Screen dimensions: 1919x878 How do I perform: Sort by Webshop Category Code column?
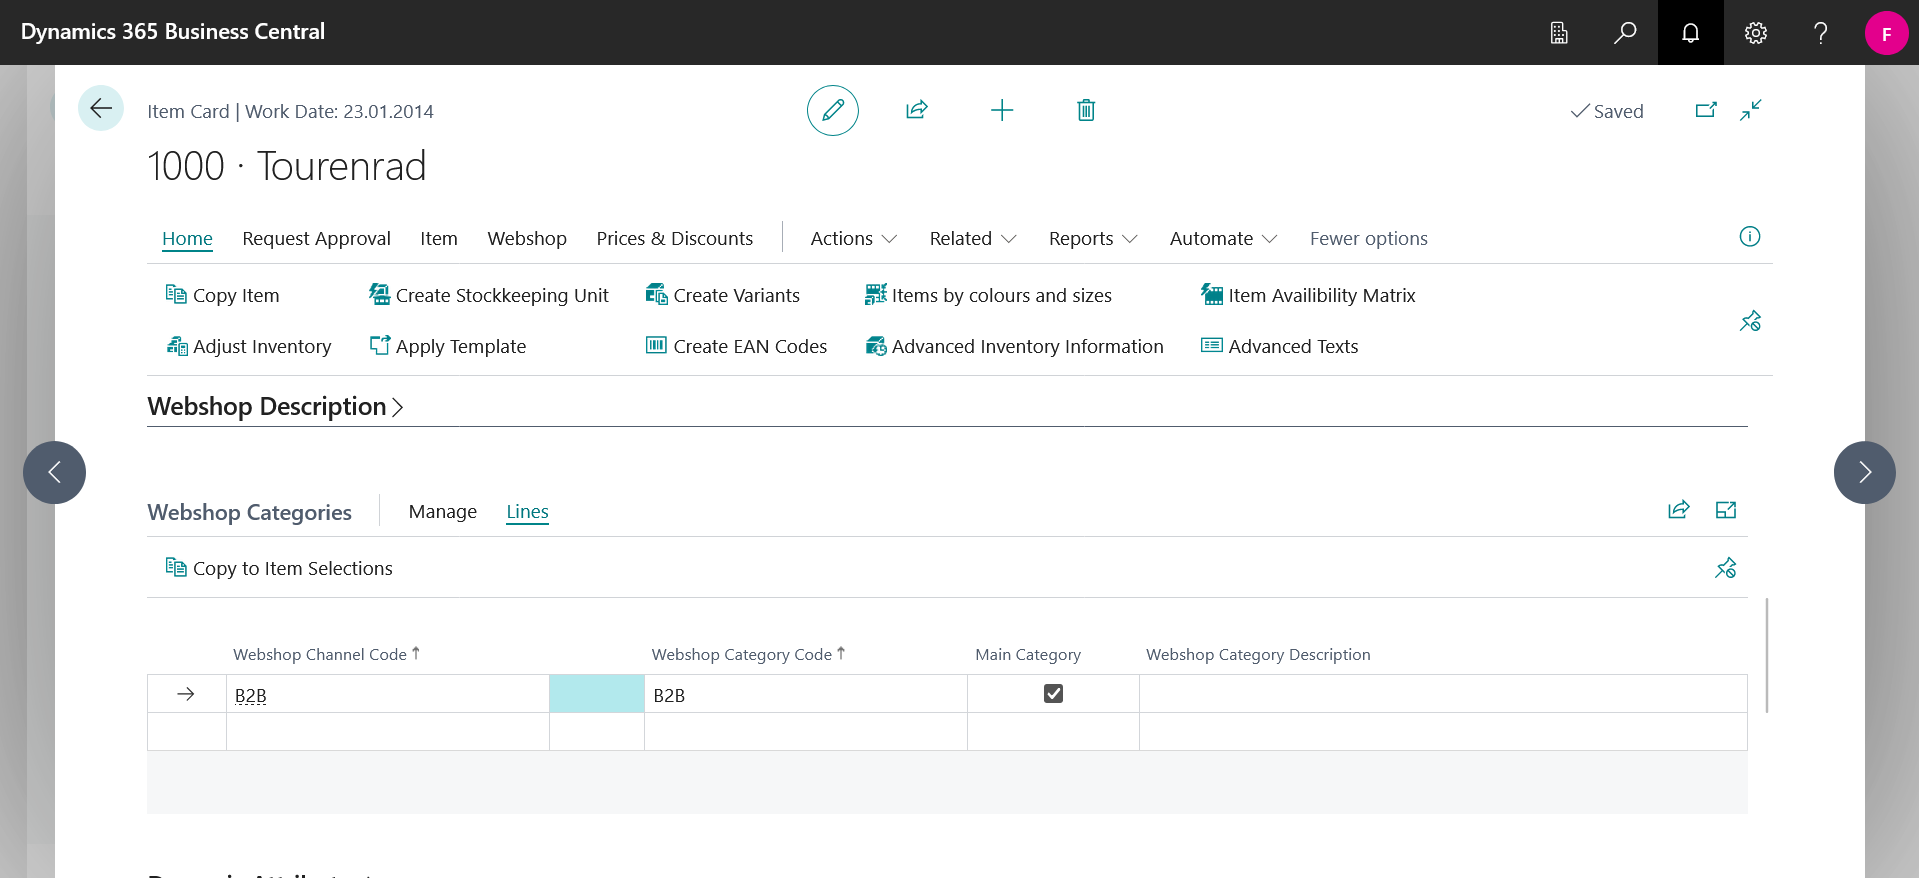(x=748, y=654)
